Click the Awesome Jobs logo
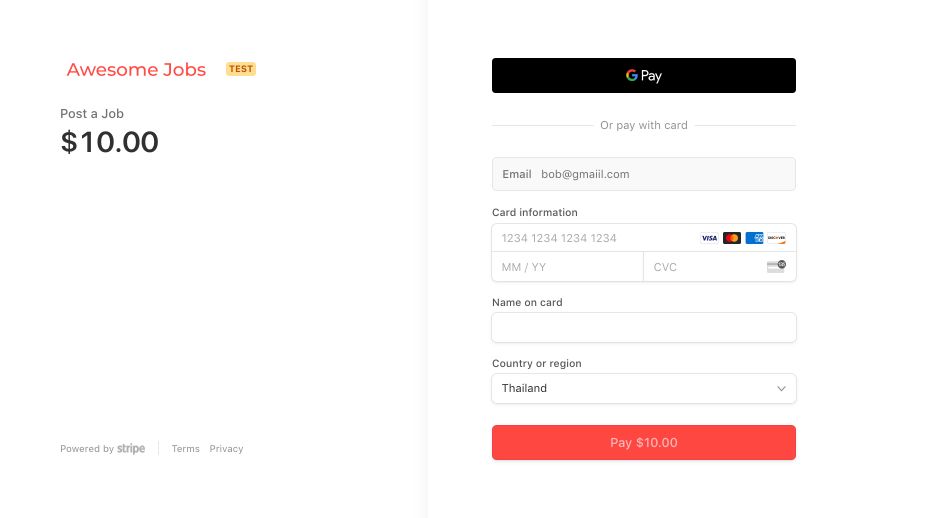932x518 pixels. (136, 70)
